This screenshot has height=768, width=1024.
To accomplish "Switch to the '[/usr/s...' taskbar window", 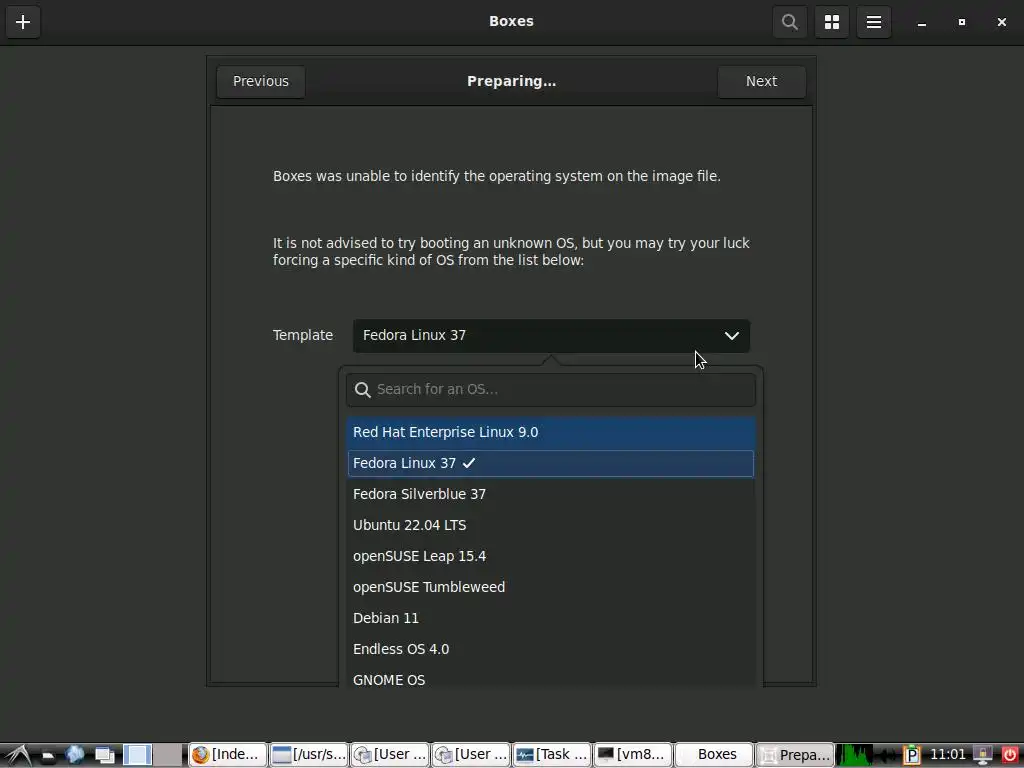I will click(308, 756).
